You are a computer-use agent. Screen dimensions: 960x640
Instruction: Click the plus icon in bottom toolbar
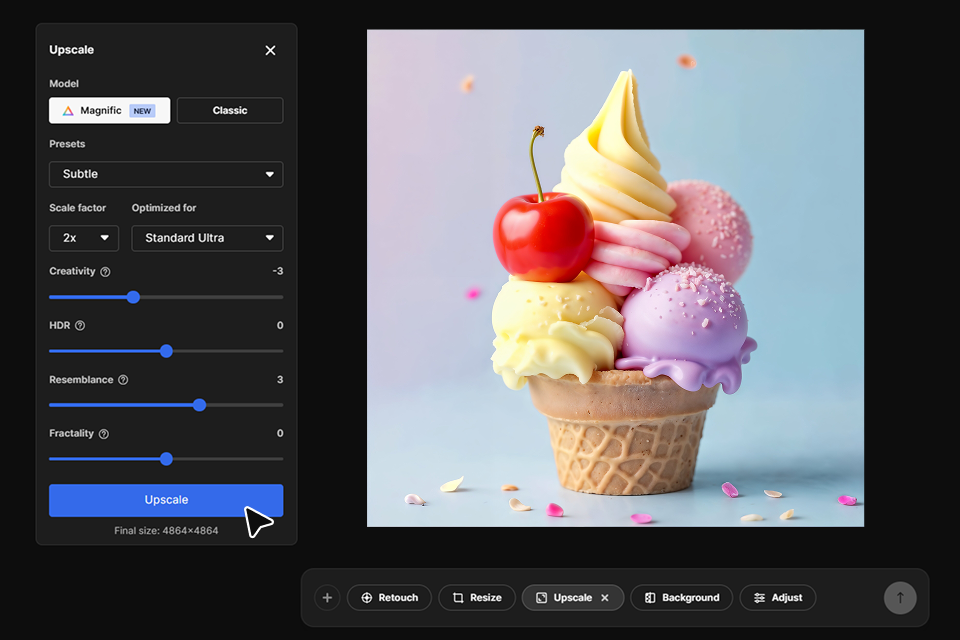click(327, 598)
